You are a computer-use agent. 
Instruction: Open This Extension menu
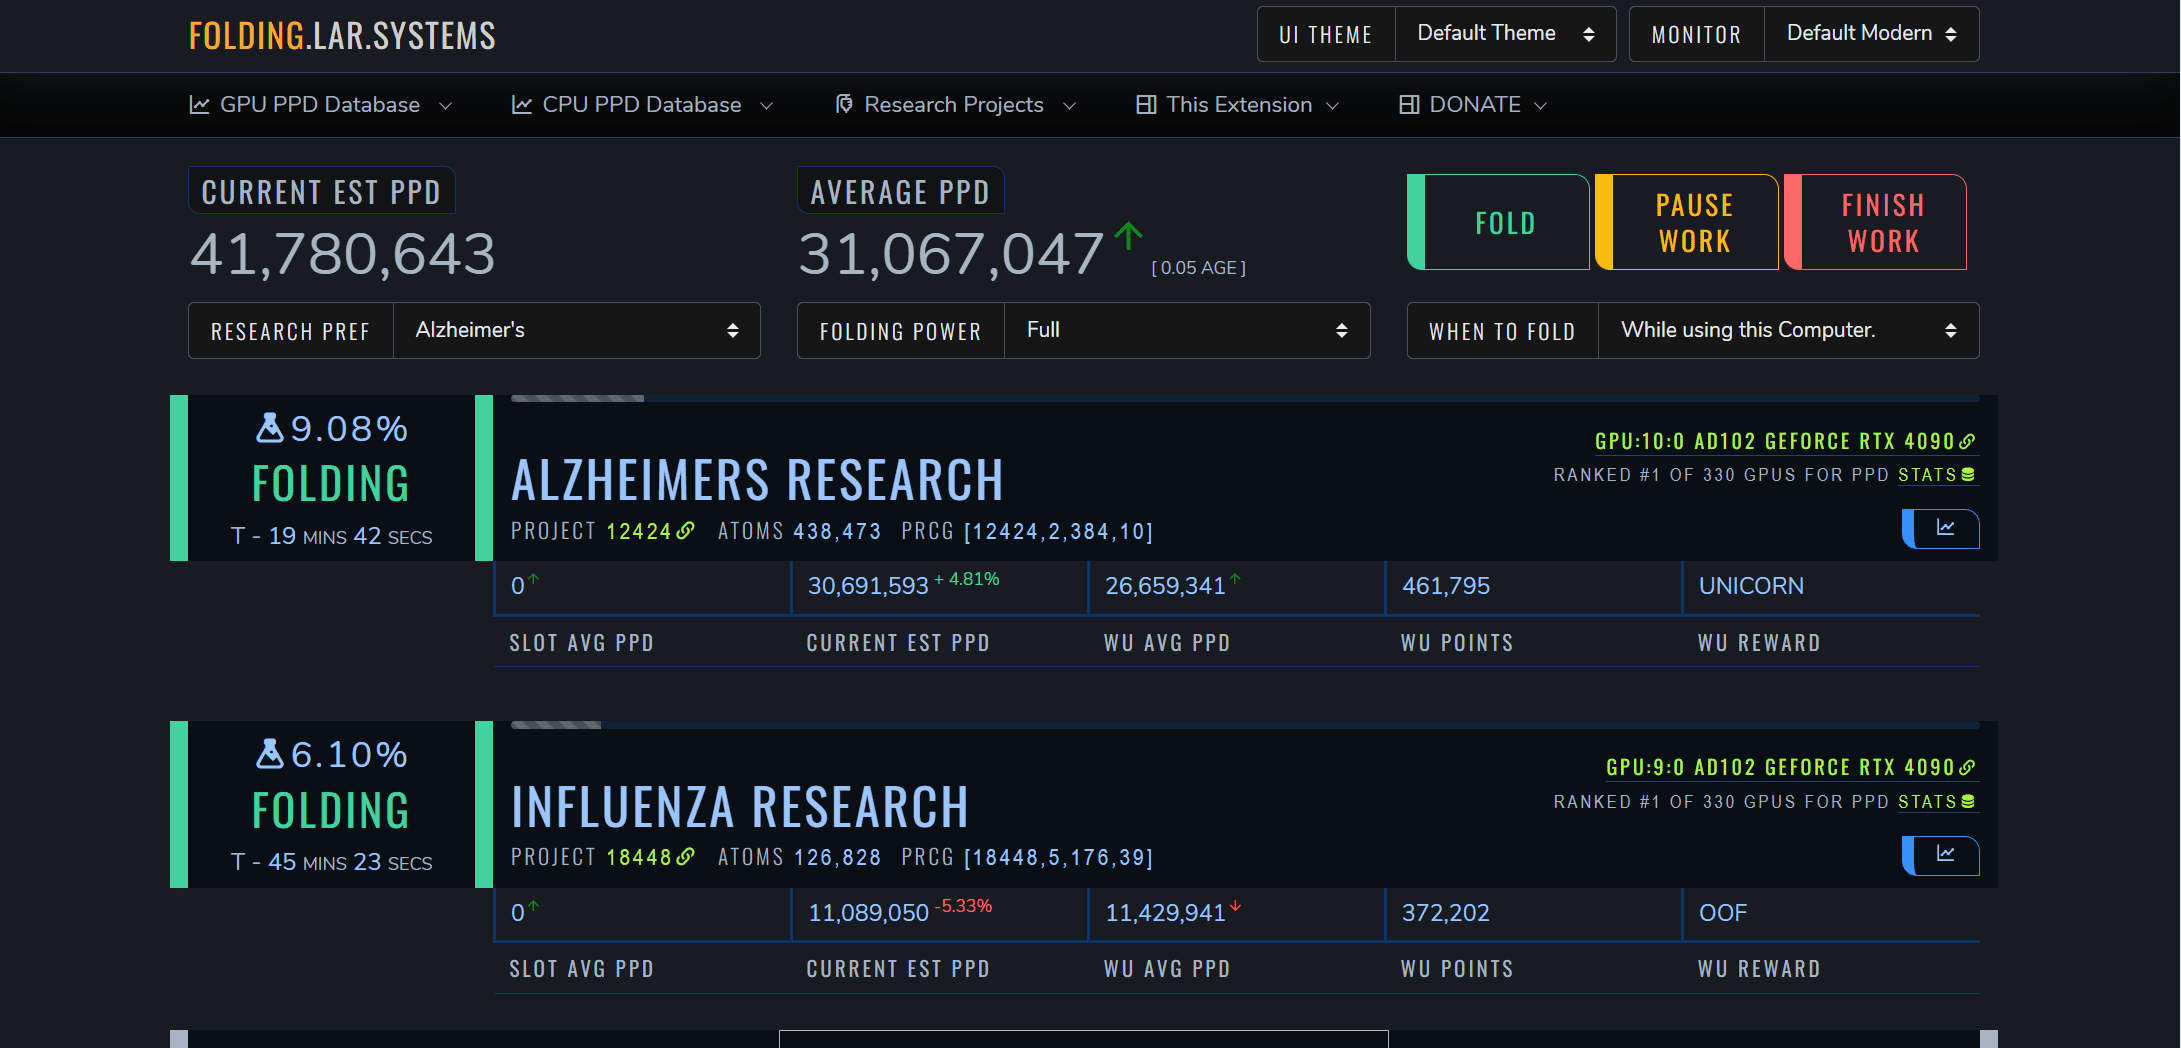click(1238, 105)
